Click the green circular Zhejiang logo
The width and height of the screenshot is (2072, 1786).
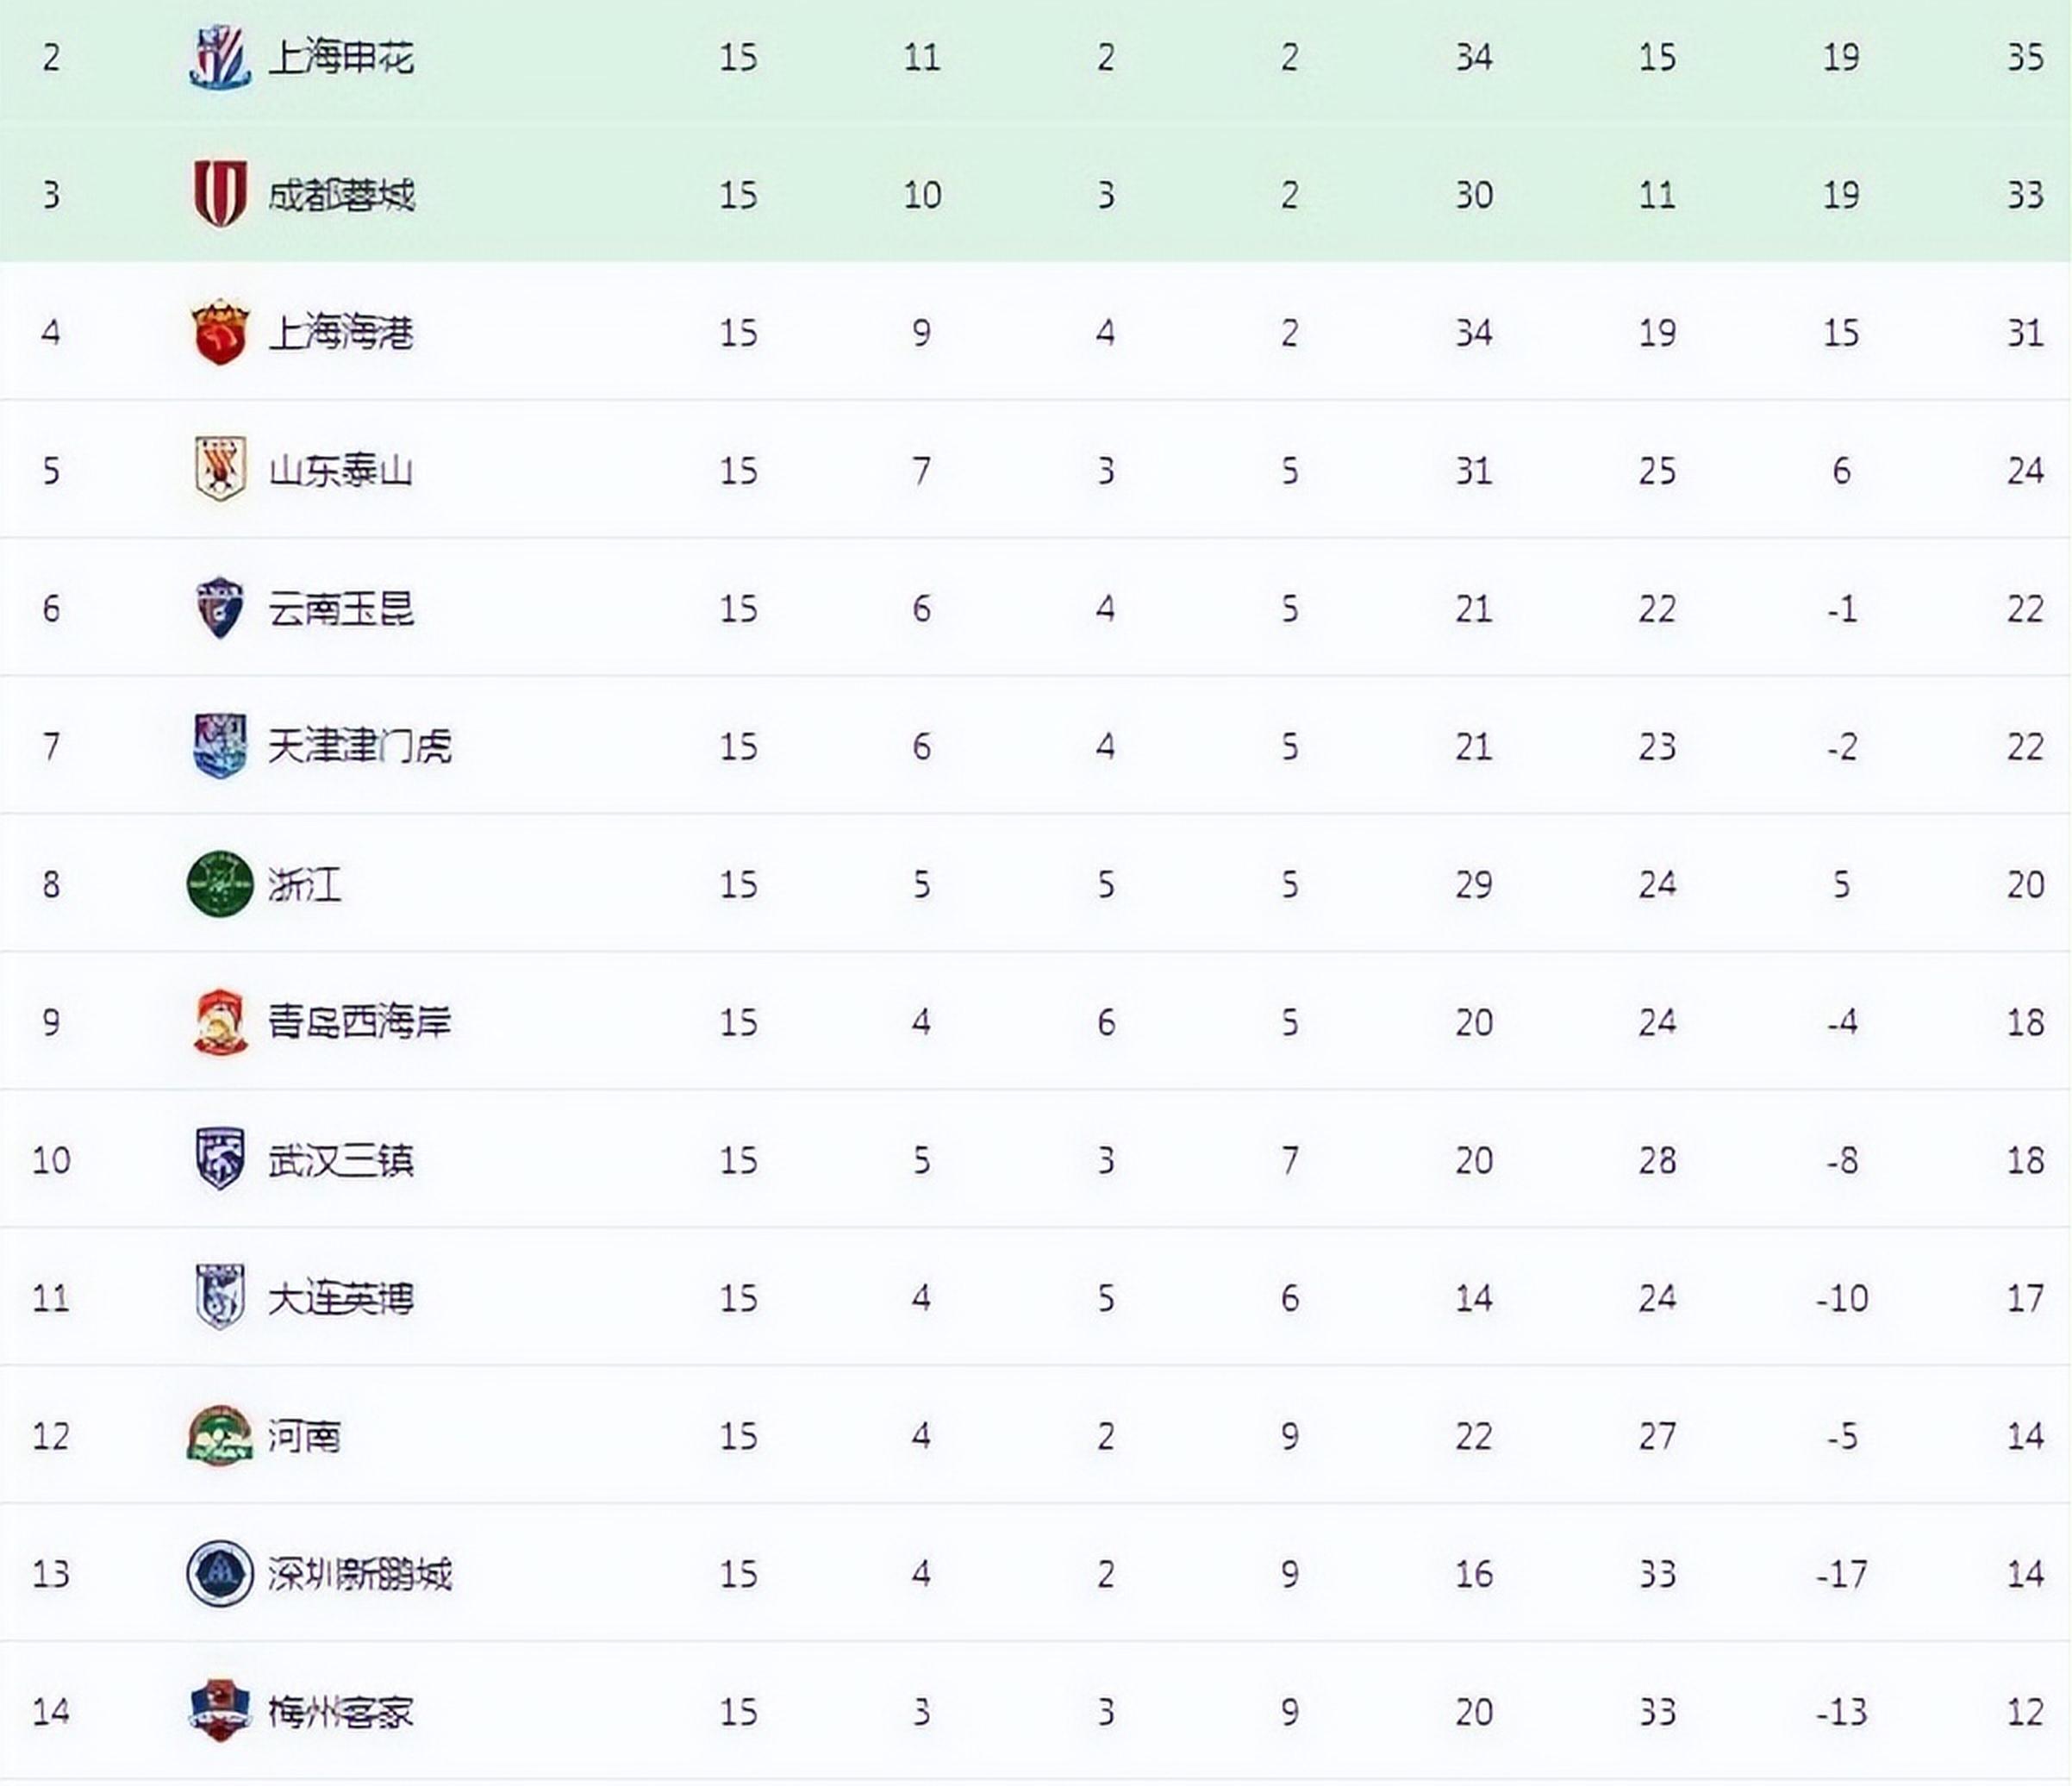tap(219, 883)
